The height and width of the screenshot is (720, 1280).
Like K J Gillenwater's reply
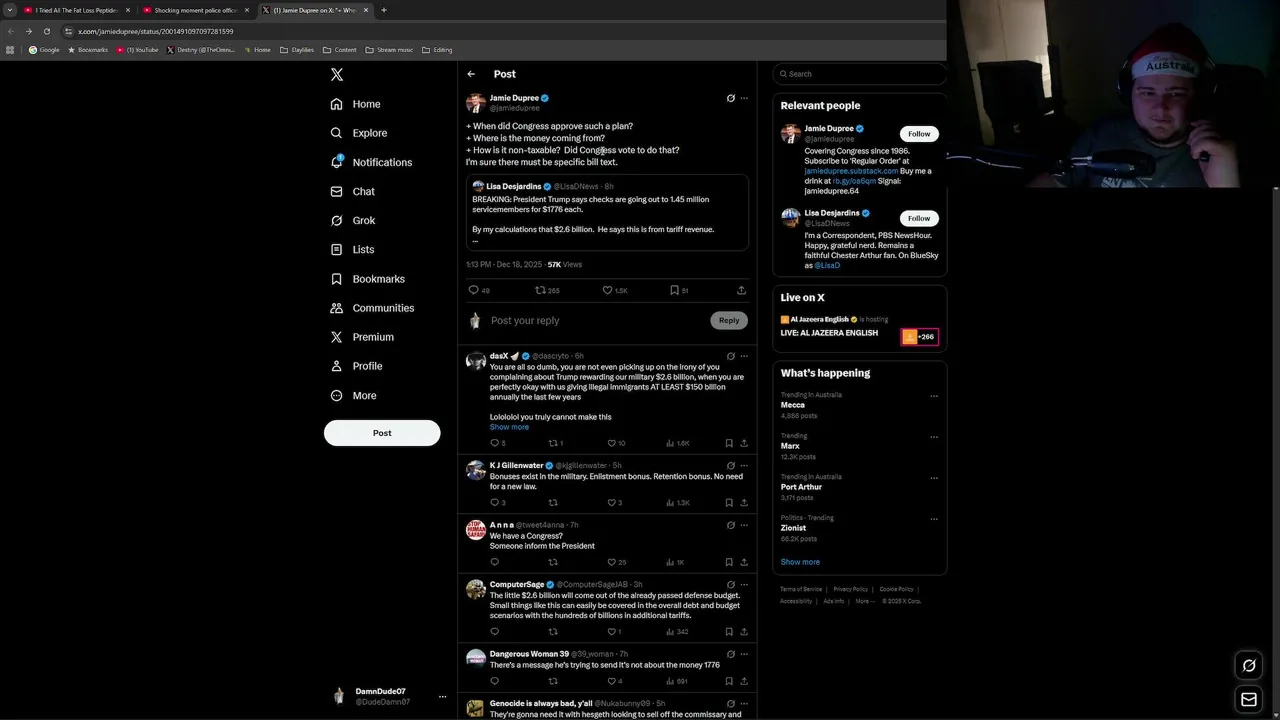click(612, 503)
